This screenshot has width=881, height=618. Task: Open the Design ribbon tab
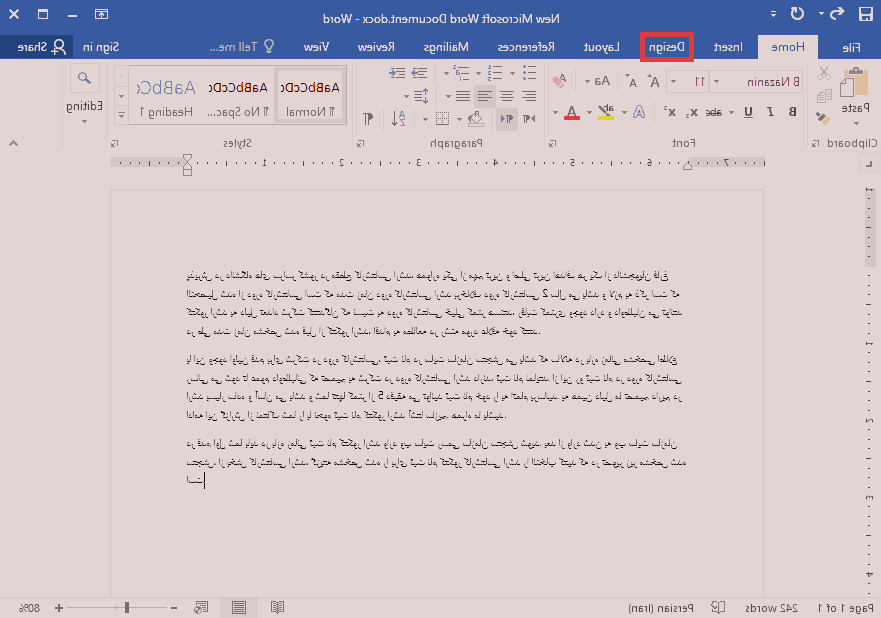point(667,47)
